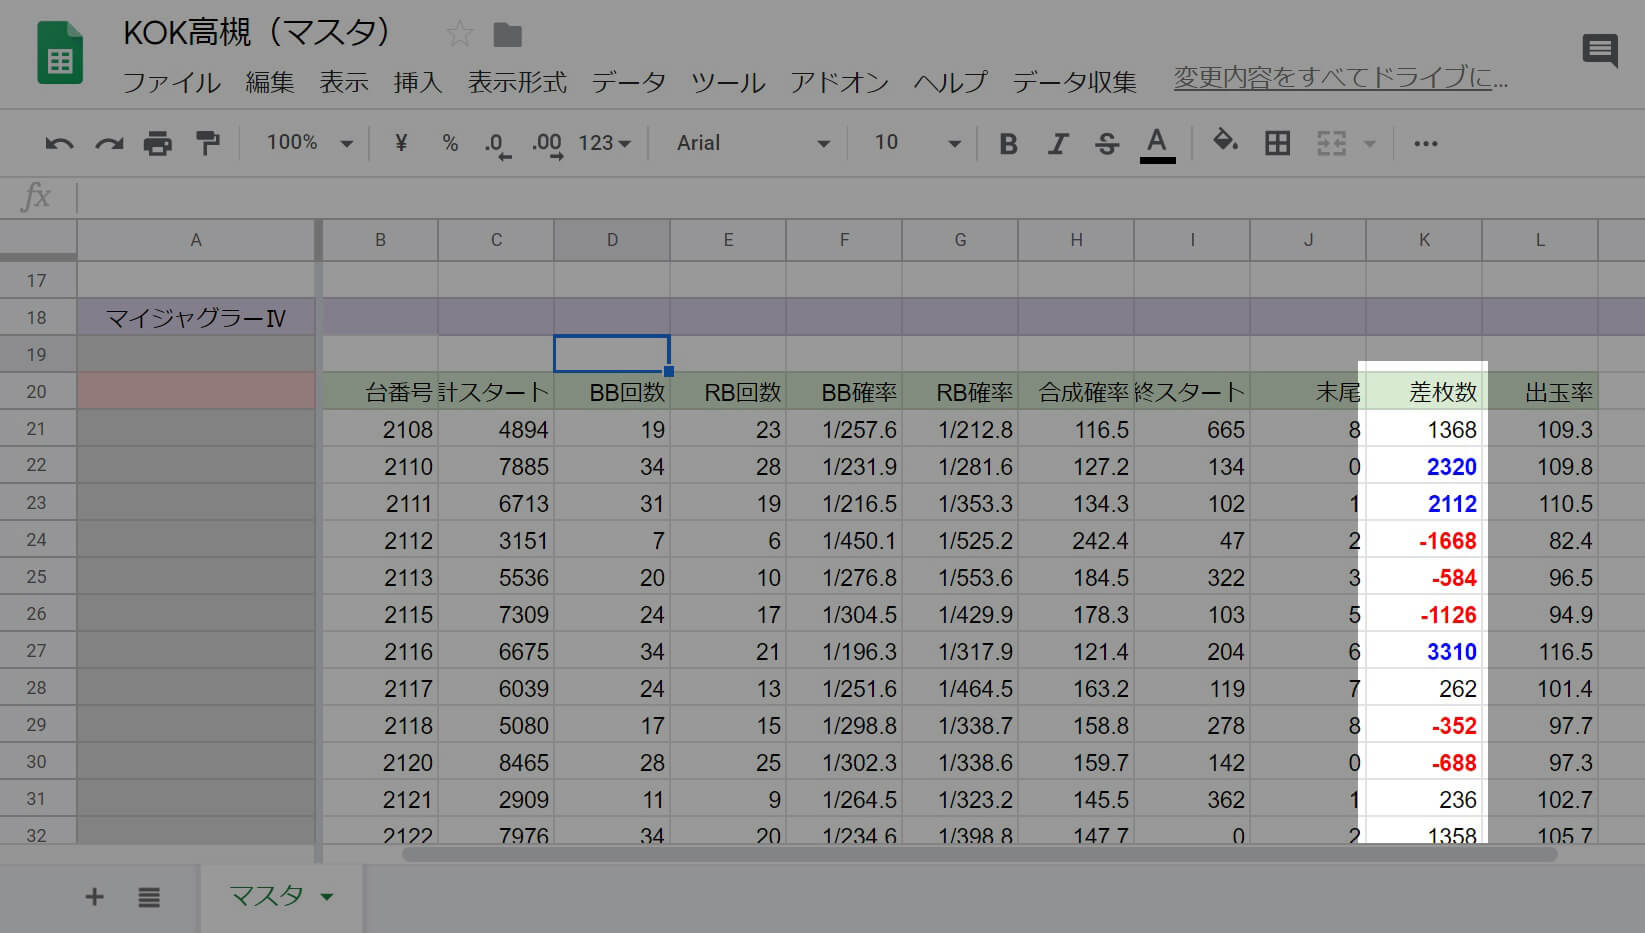This screenshot has height=933, width=1645.
Task: Show more toolbar options
Action: pos(1426,144)
